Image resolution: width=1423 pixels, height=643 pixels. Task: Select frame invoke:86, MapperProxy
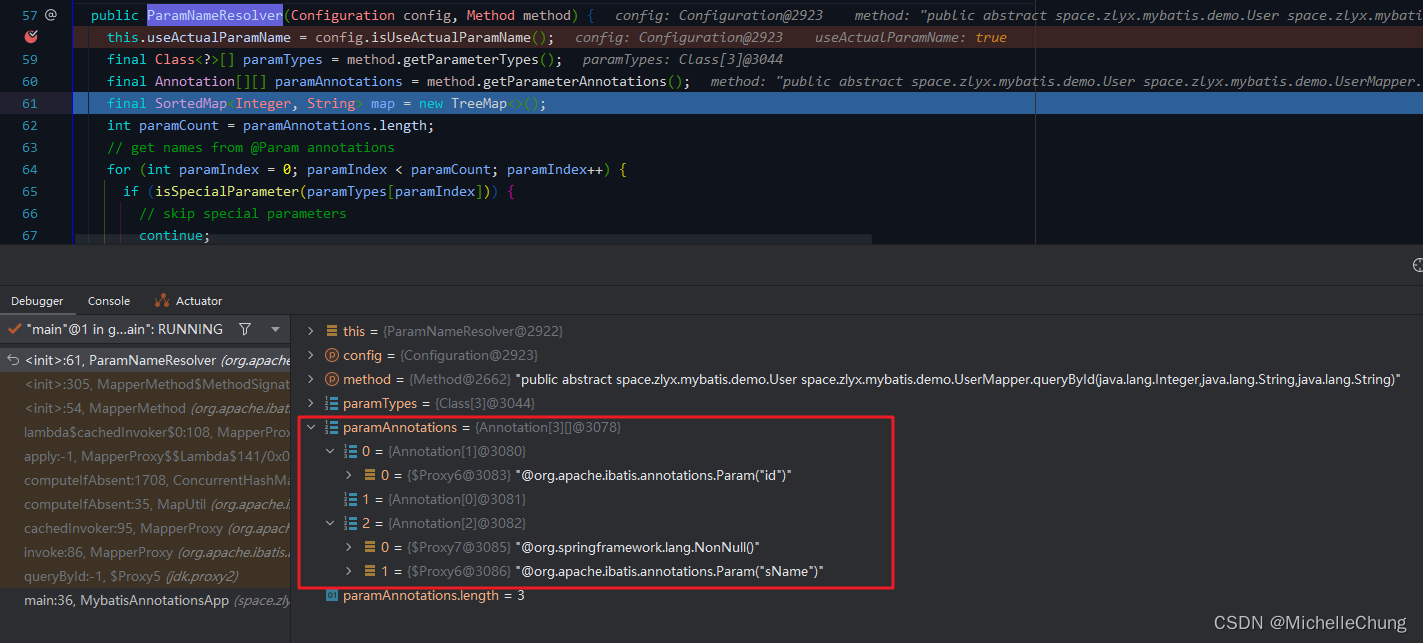pos(145,552)
